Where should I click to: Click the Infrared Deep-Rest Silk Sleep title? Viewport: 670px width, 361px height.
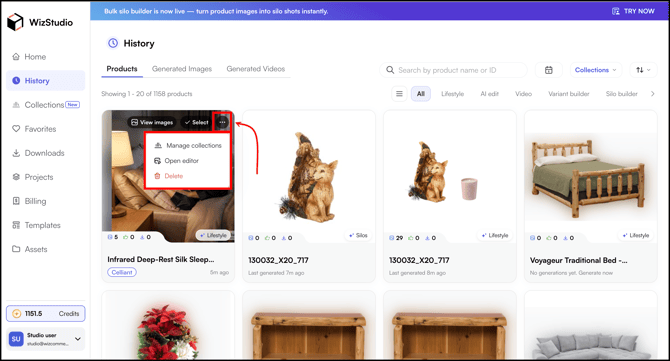pyautogui.click(x=161, y=259)
